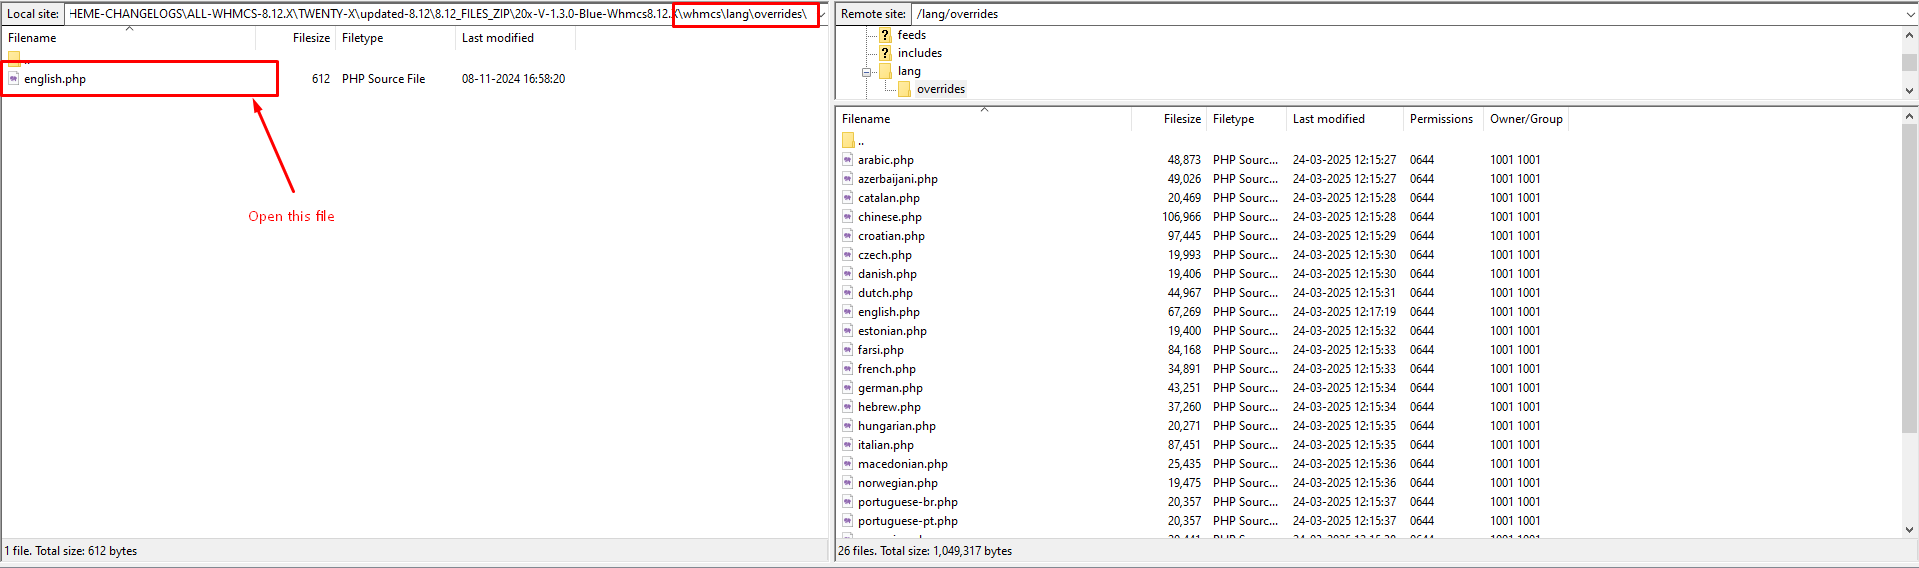This screenshot has height=568, width=1919.
Task: Select hungarian.php in the remote file list
Action: (x=896, y=426)
